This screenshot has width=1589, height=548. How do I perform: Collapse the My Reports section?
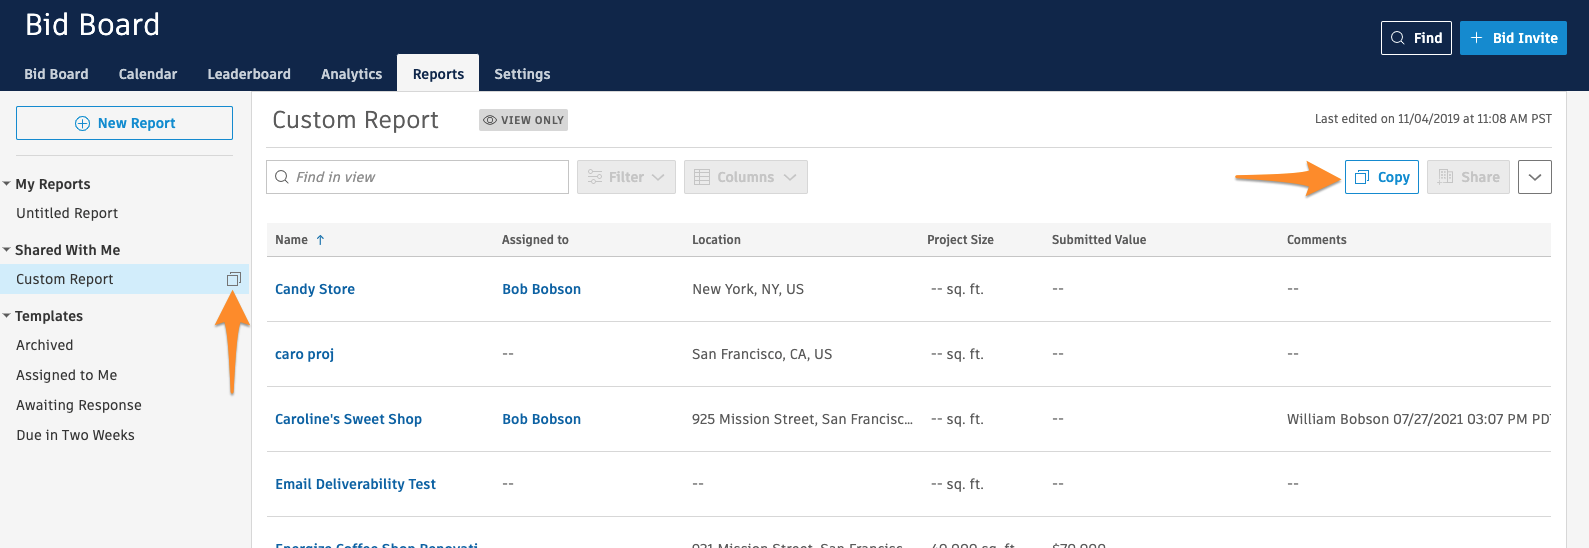click(x=7, y=184)
